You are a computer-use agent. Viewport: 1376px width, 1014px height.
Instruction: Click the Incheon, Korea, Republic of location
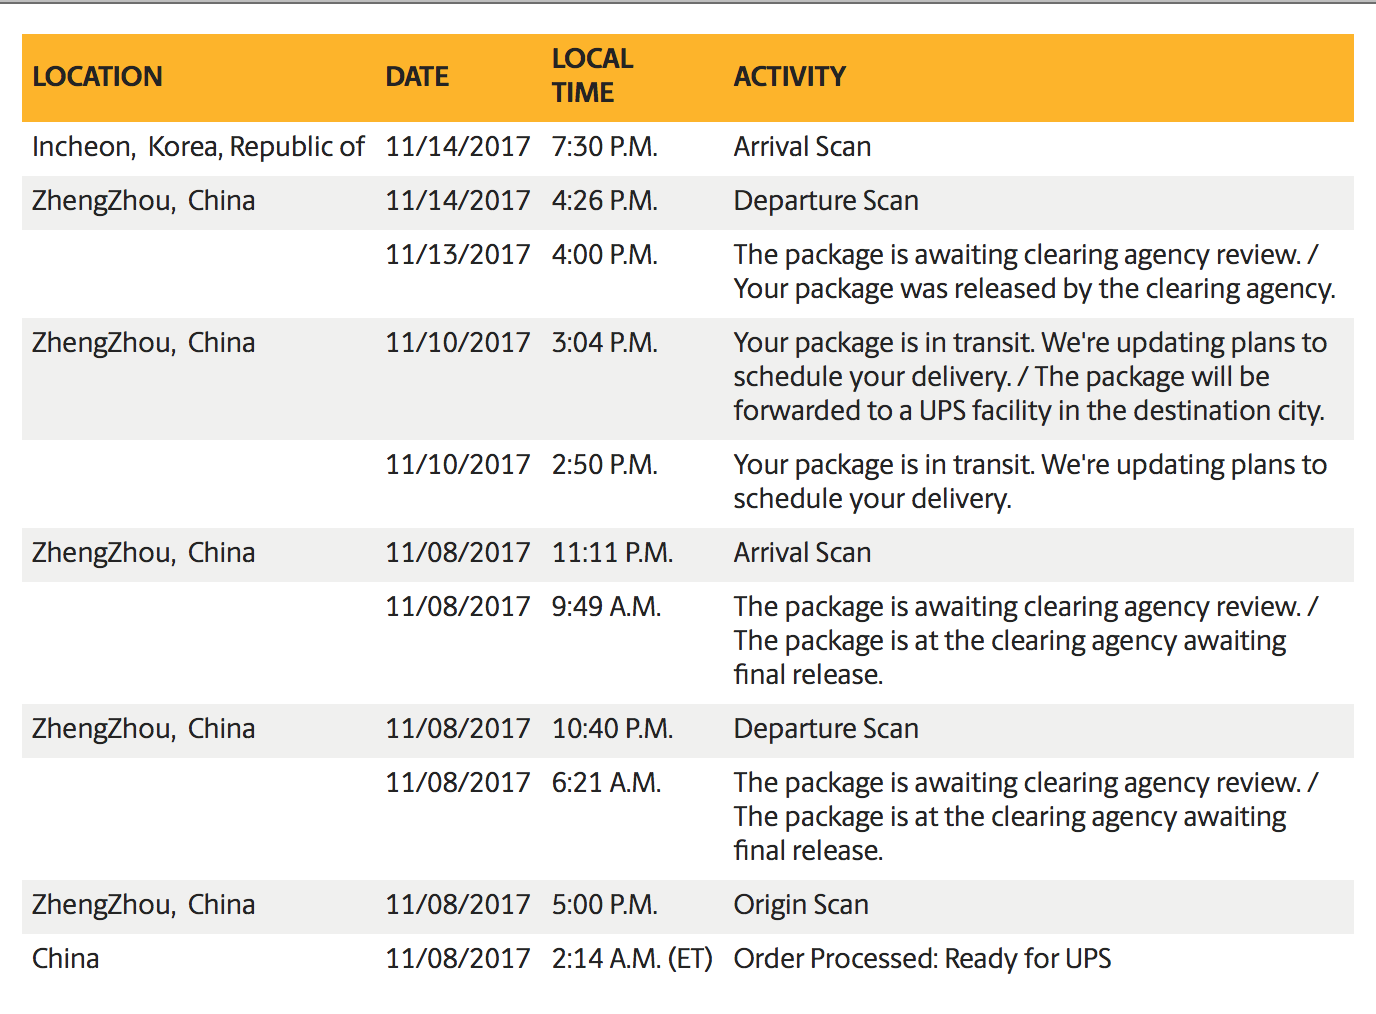tap(198, 147)
